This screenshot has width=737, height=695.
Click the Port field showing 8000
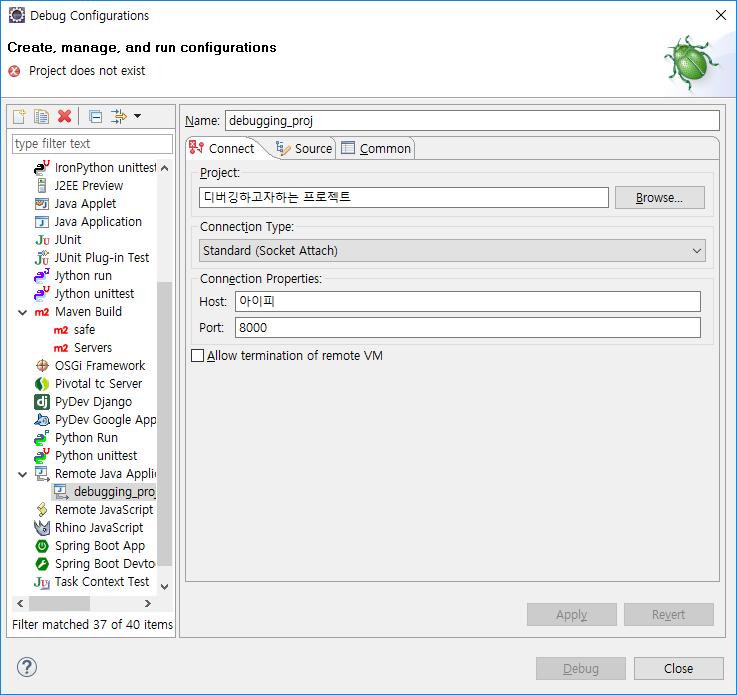coord(468,328)
